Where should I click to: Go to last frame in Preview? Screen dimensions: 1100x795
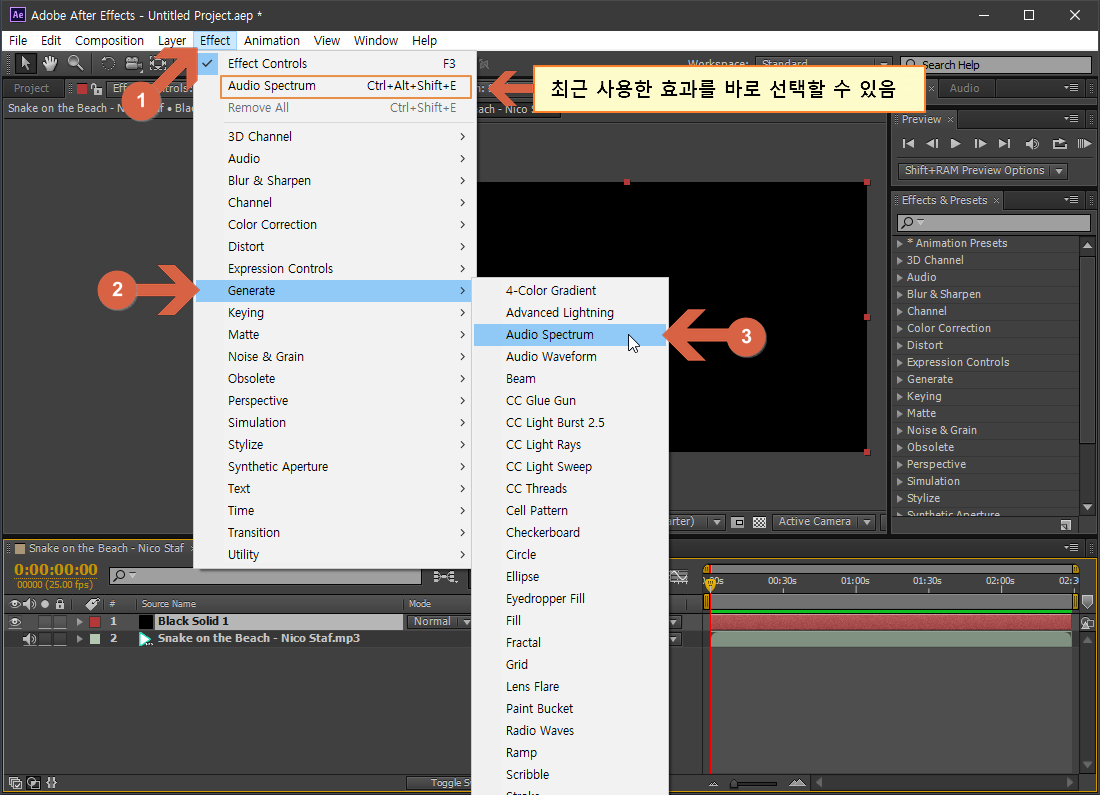point(1005,143)
